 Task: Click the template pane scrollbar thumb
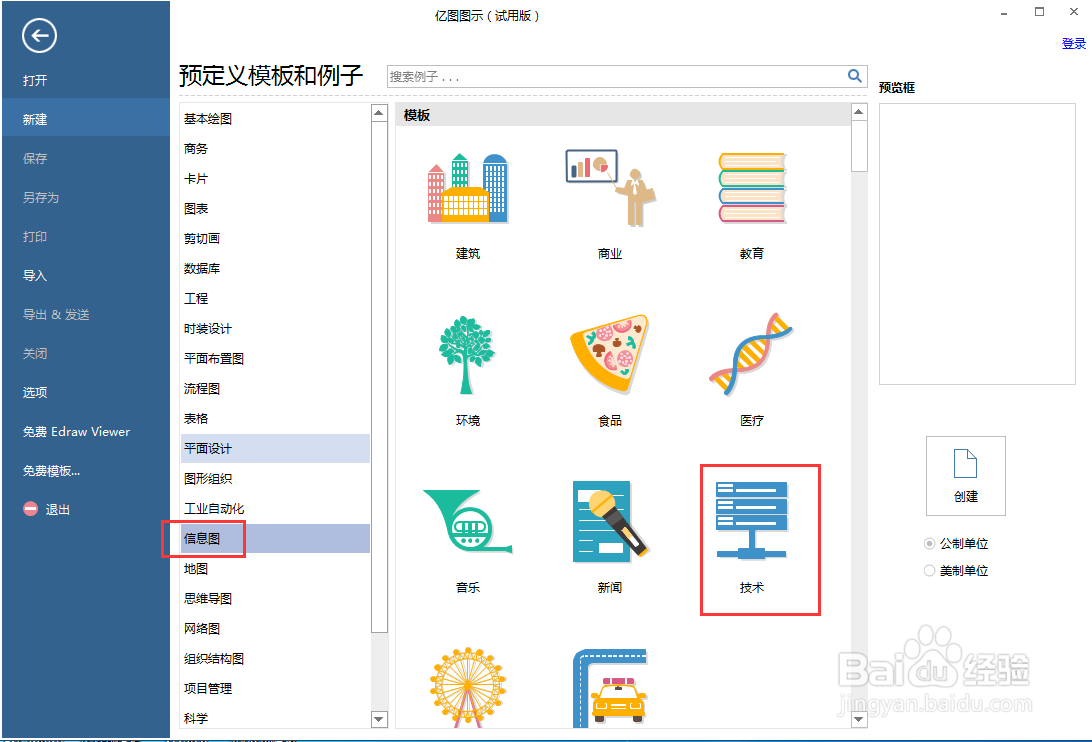pyautogui.click(x=859, y=146)
